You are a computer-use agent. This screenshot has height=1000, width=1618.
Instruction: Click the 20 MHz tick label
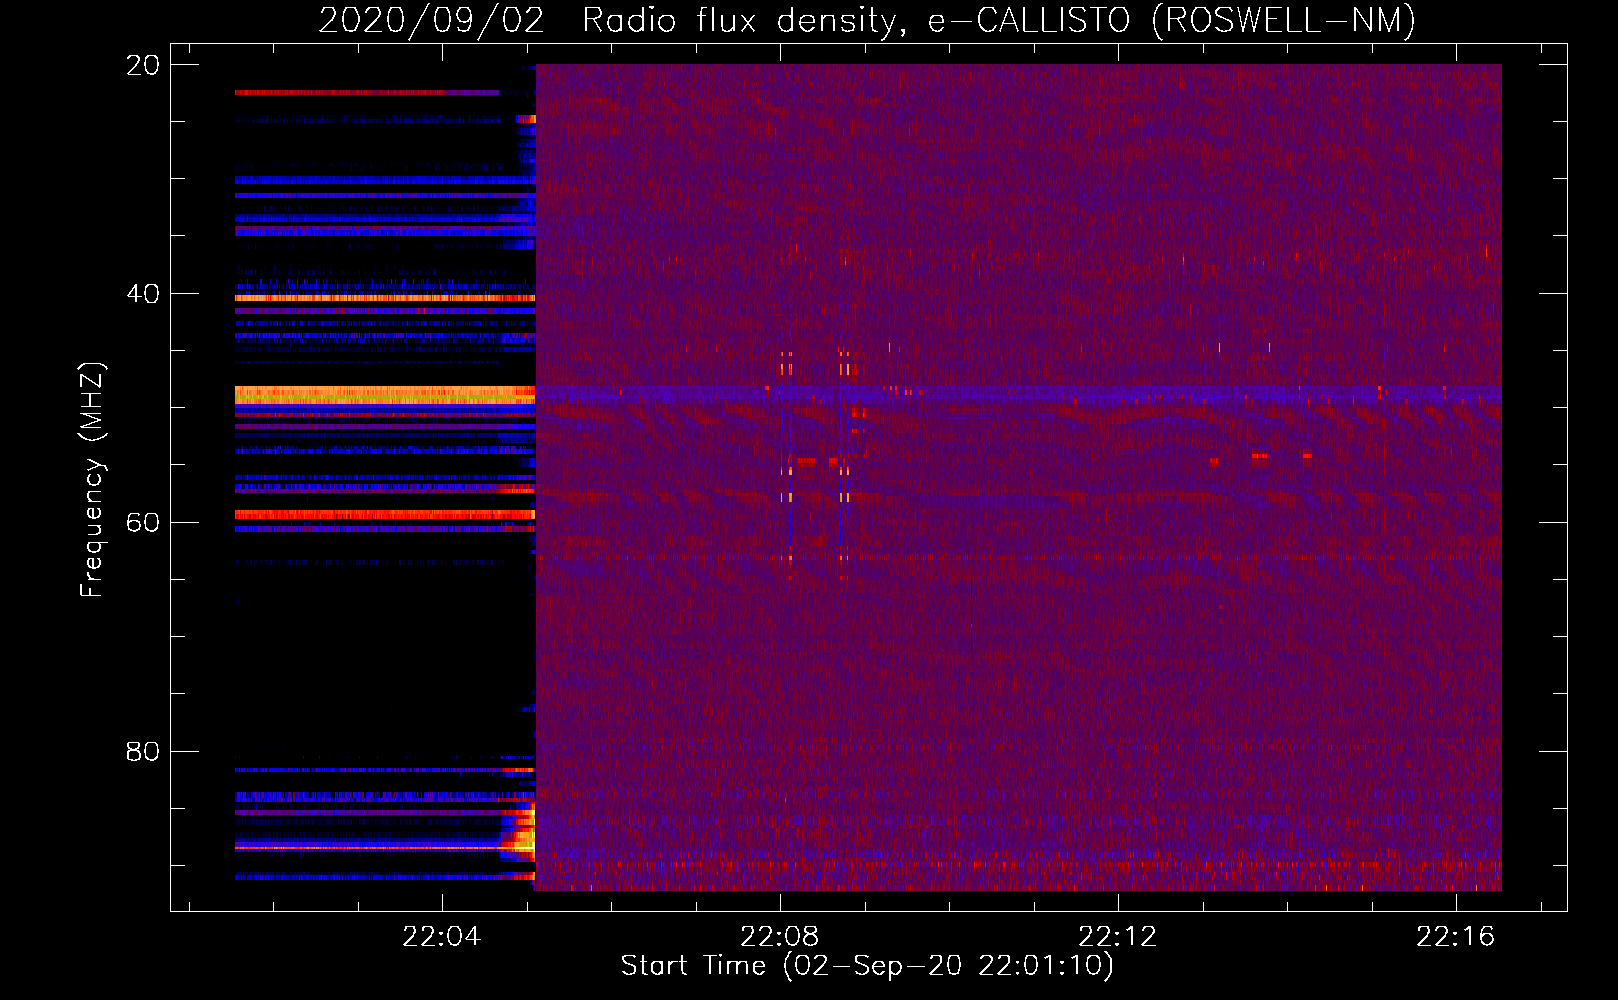click(142, 65)
